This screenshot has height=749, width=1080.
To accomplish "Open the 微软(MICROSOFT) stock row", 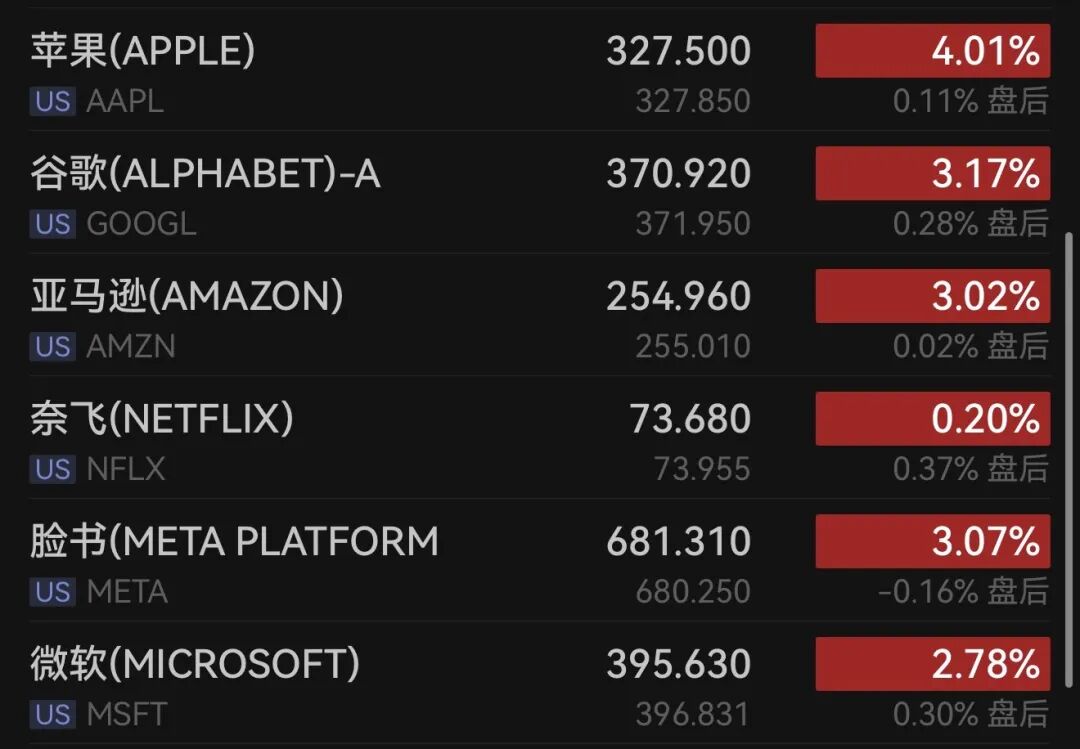I will pyautogui.click(x=540, y=682).
